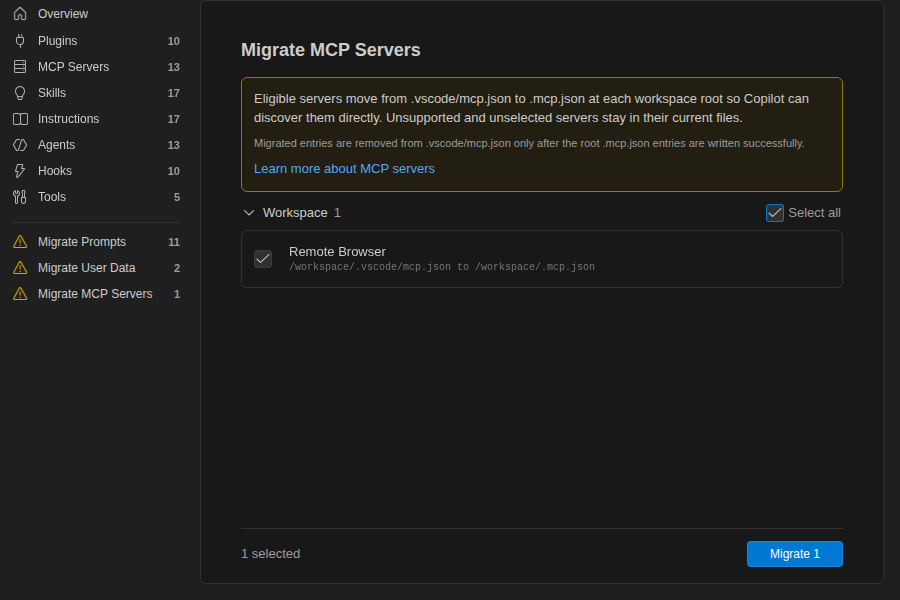Select Migrate MCP Servers entry
Viewport: 900px width, 600px height.
coord(96,294)
